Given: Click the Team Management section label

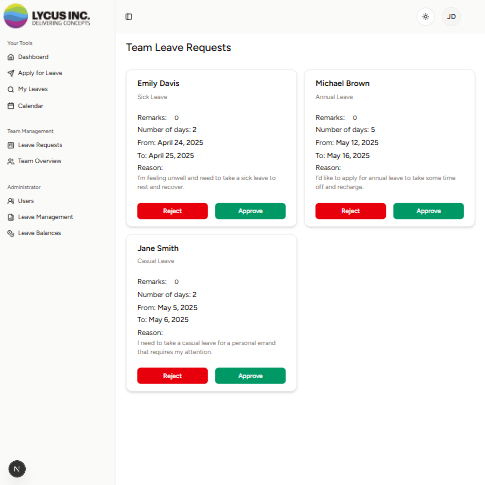Looking at the screenshot, I should 30,131.
